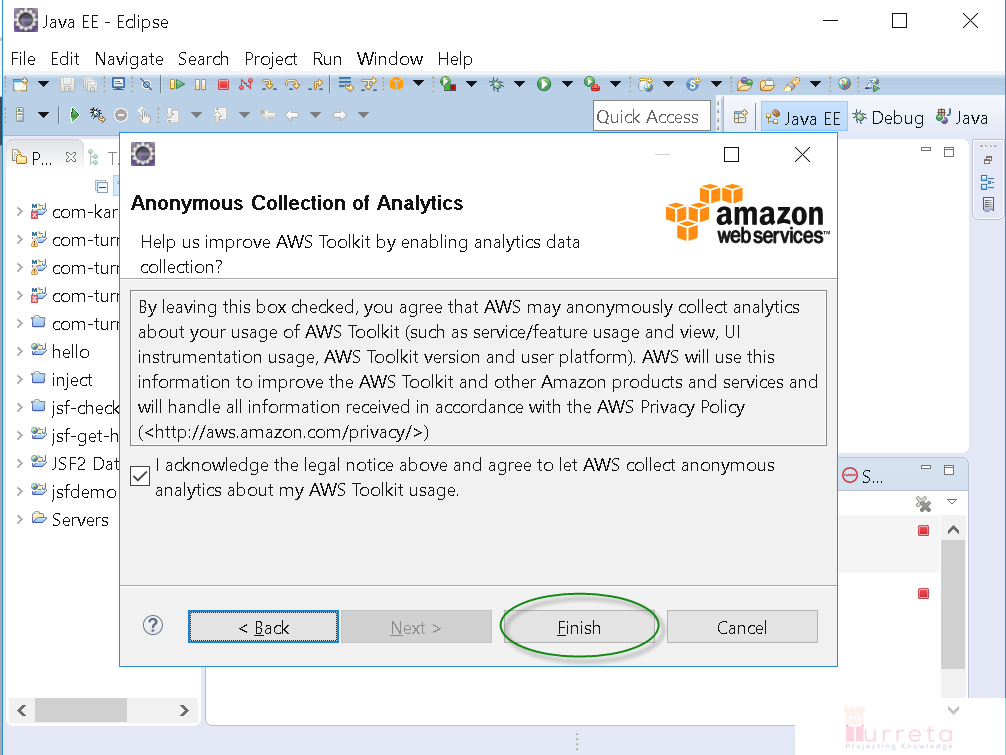Viewport: 1006px width, 755px height.
Task: Click the Step Over icon
Action: click(x=292, y=84)
